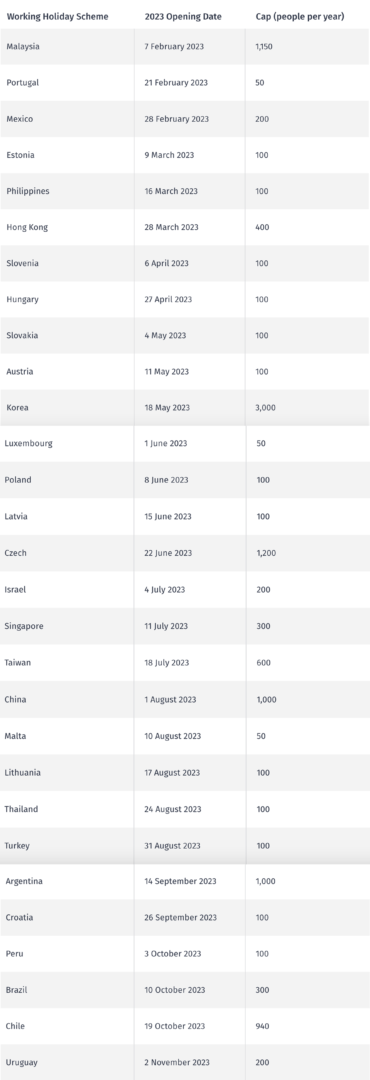Click Chile's cap value 940
This screenshot has width=370, height=1080.
[x=263, y=1026]
